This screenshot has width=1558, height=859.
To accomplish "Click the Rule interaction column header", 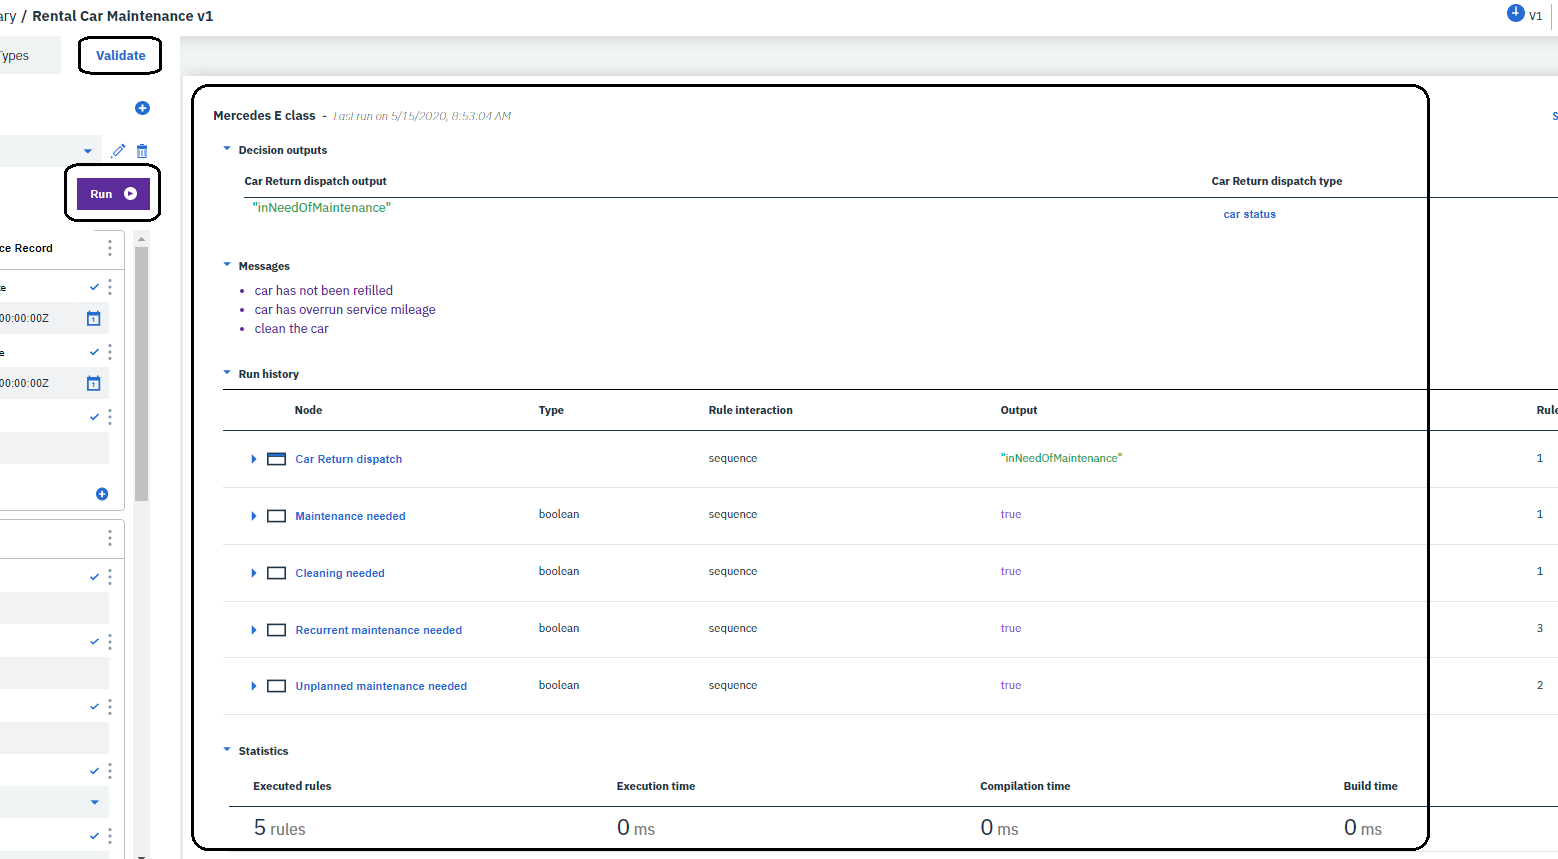I will pyautogui.click(x=750, y=410).
